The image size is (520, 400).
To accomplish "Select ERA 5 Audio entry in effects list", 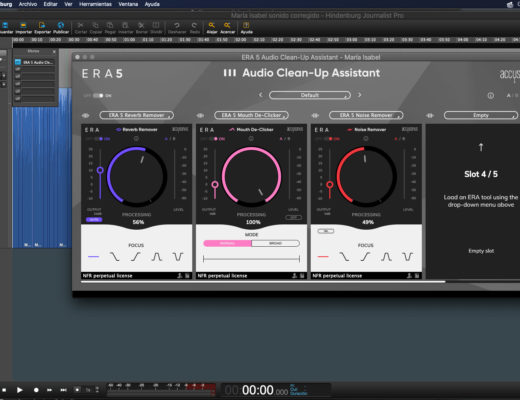I will 34,62.
